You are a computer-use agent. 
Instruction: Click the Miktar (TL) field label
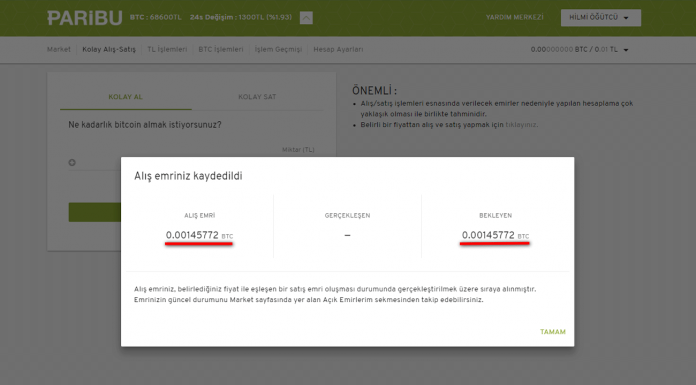298,150
